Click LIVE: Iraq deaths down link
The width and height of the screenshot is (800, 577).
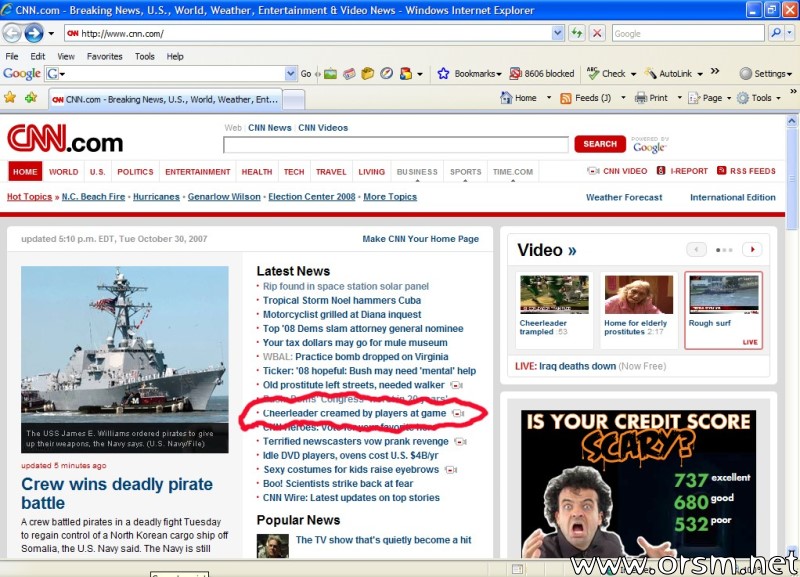[x=565, y=366]
